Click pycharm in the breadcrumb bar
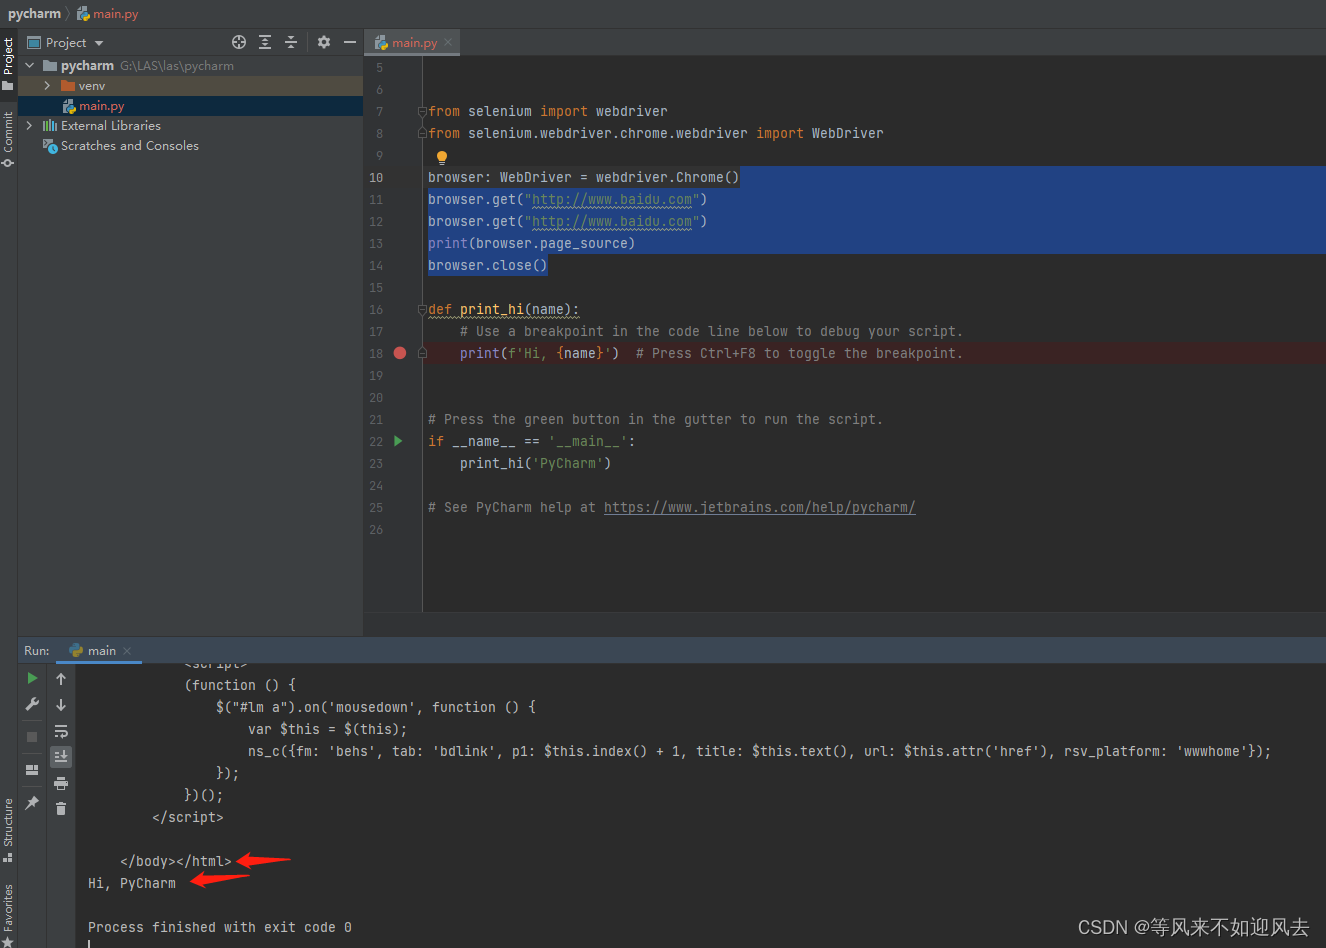The height and width of the screenshot is (948, 1326). coord(34,14)
